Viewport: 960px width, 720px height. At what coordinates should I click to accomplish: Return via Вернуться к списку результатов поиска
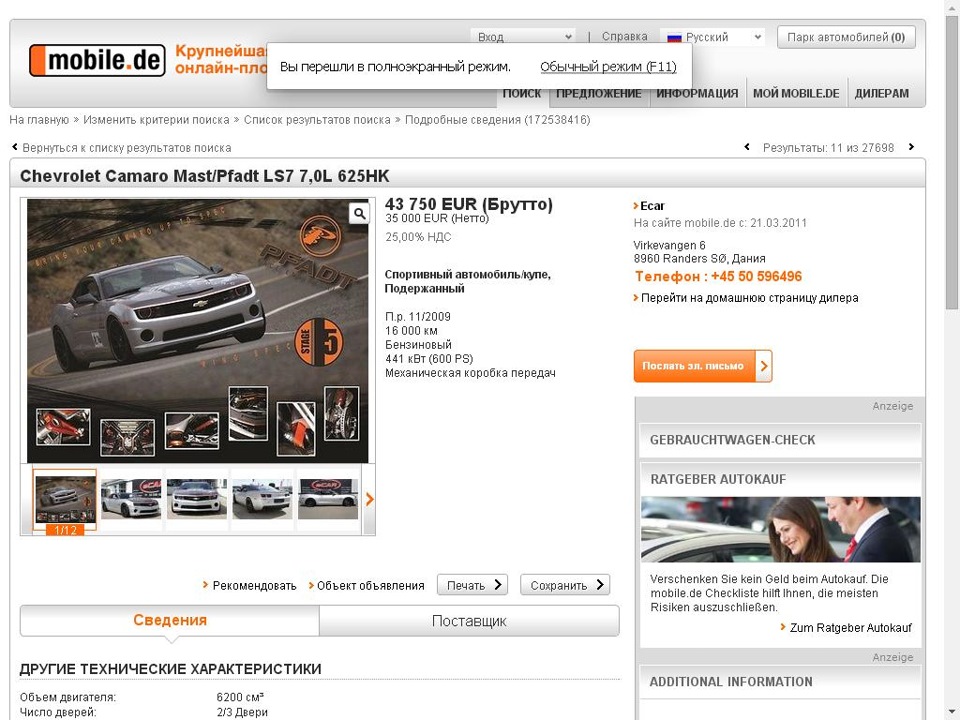[127, 148]
